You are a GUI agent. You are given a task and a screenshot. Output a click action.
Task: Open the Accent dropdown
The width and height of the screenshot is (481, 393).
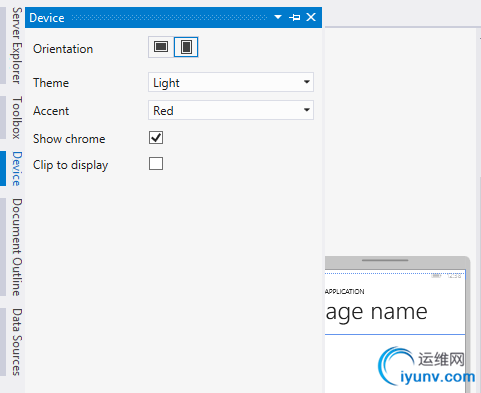tap(231, 110)
